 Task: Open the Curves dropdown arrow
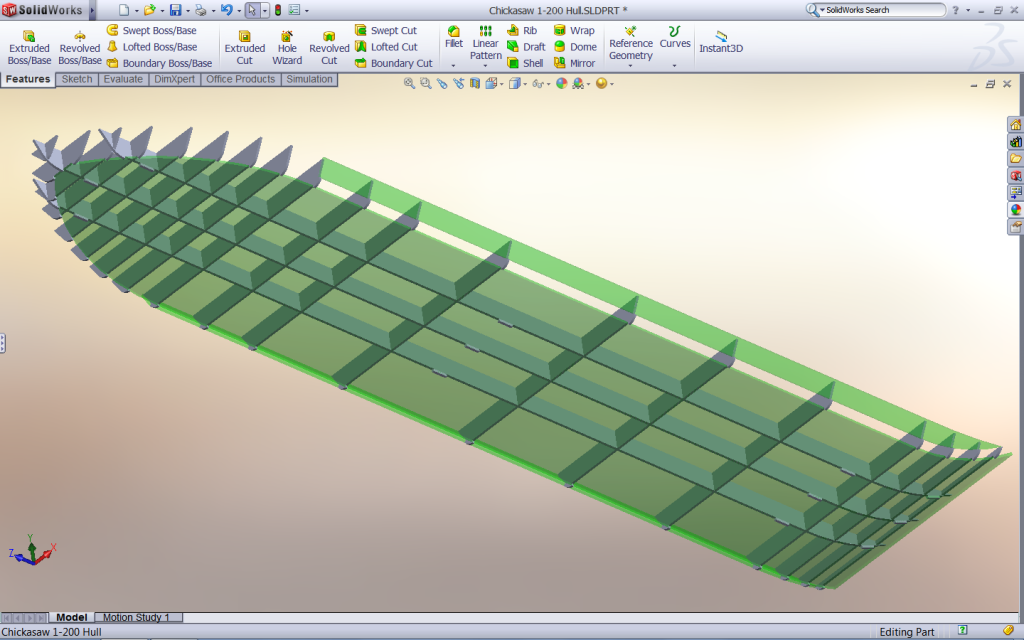pos(675,65)
